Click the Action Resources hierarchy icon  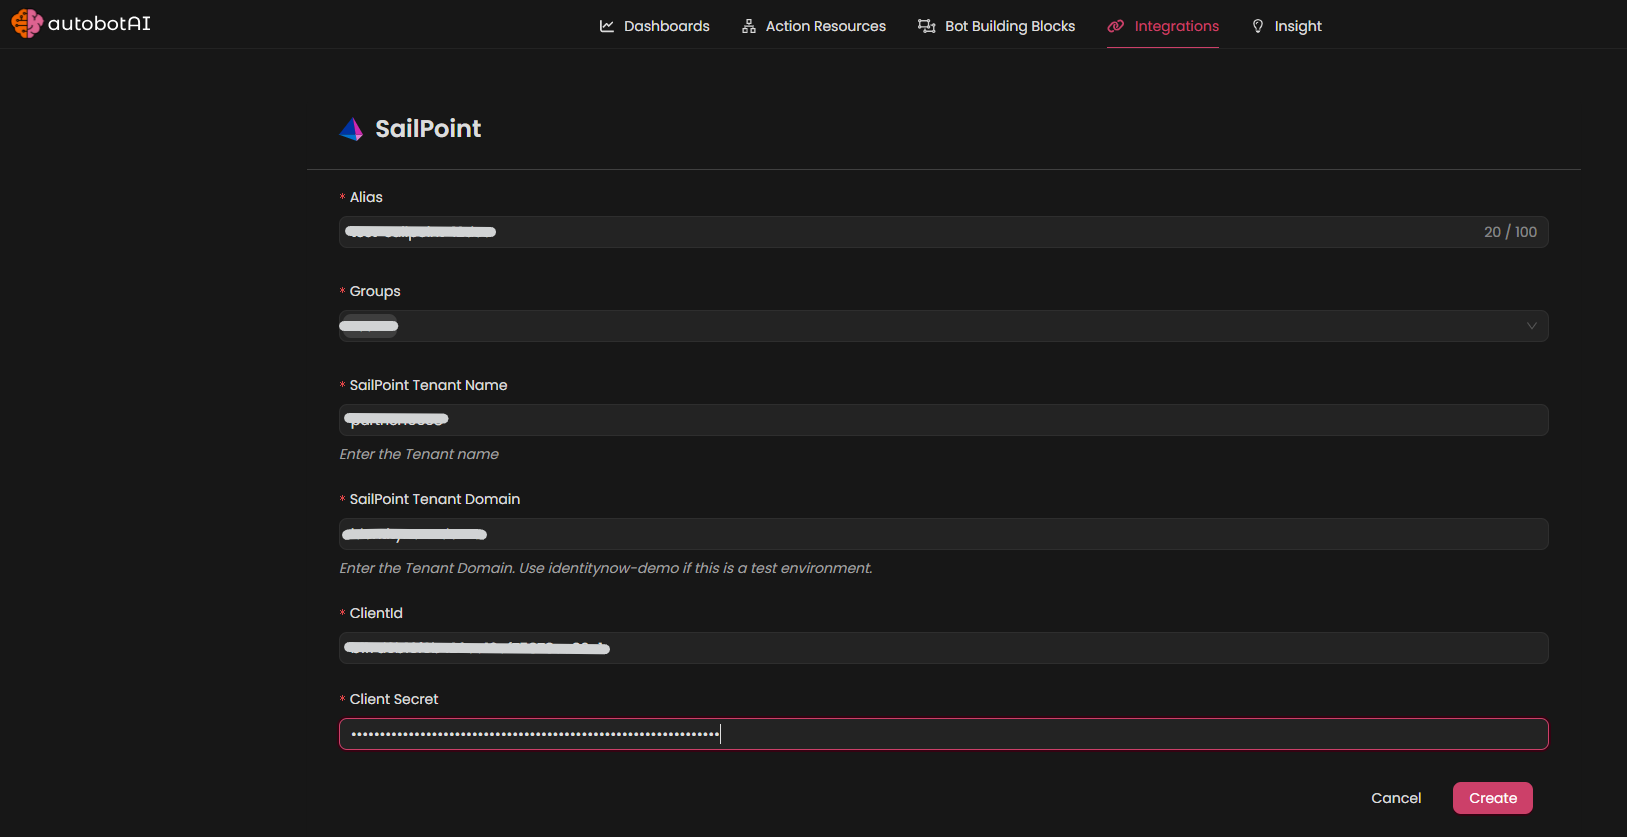click(749, 26)
